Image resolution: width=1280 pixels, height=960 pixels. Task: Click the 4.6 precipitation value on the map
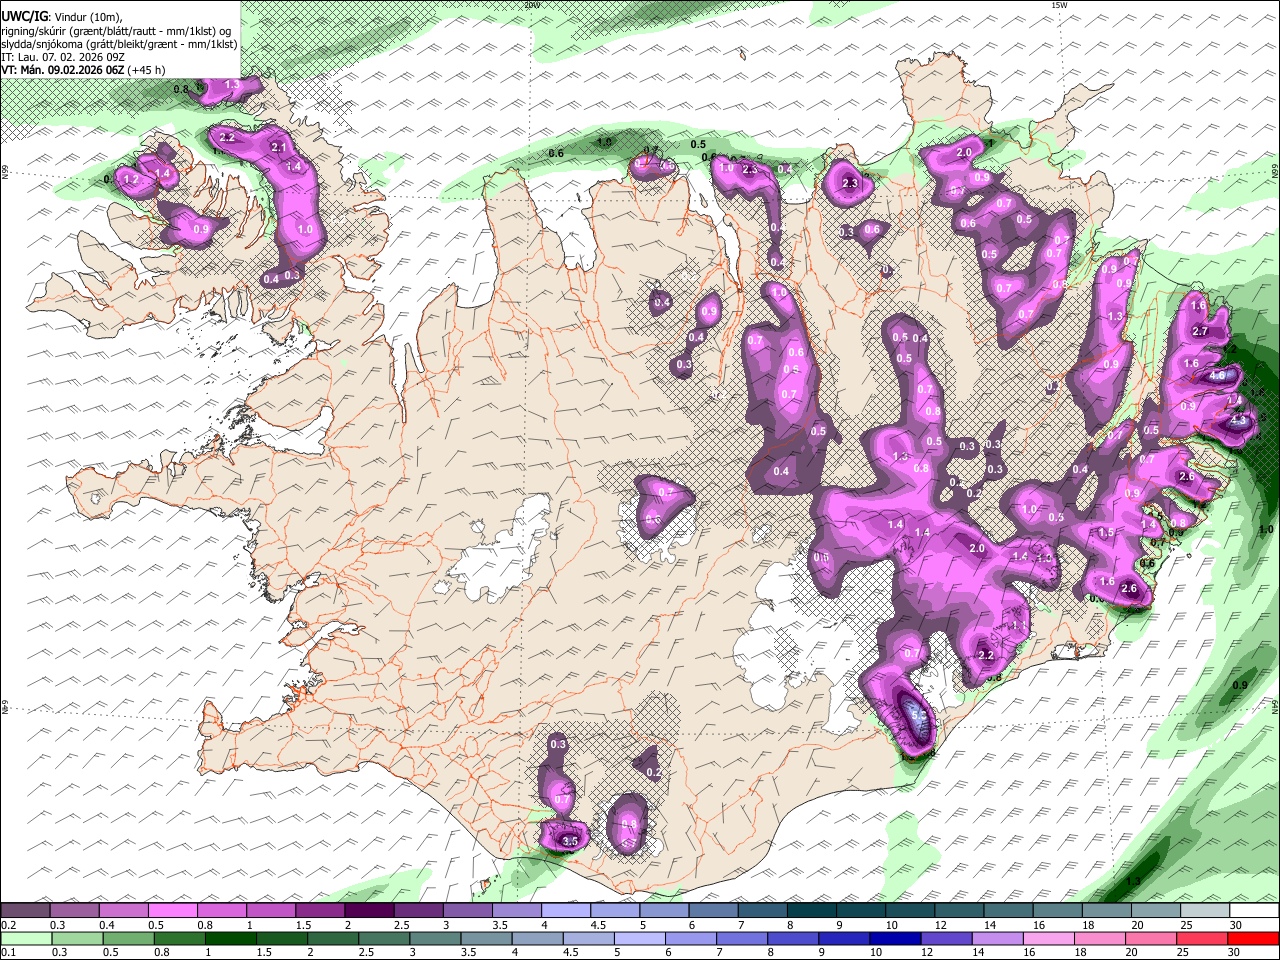pyautogui.click(x=1217, y=376)
